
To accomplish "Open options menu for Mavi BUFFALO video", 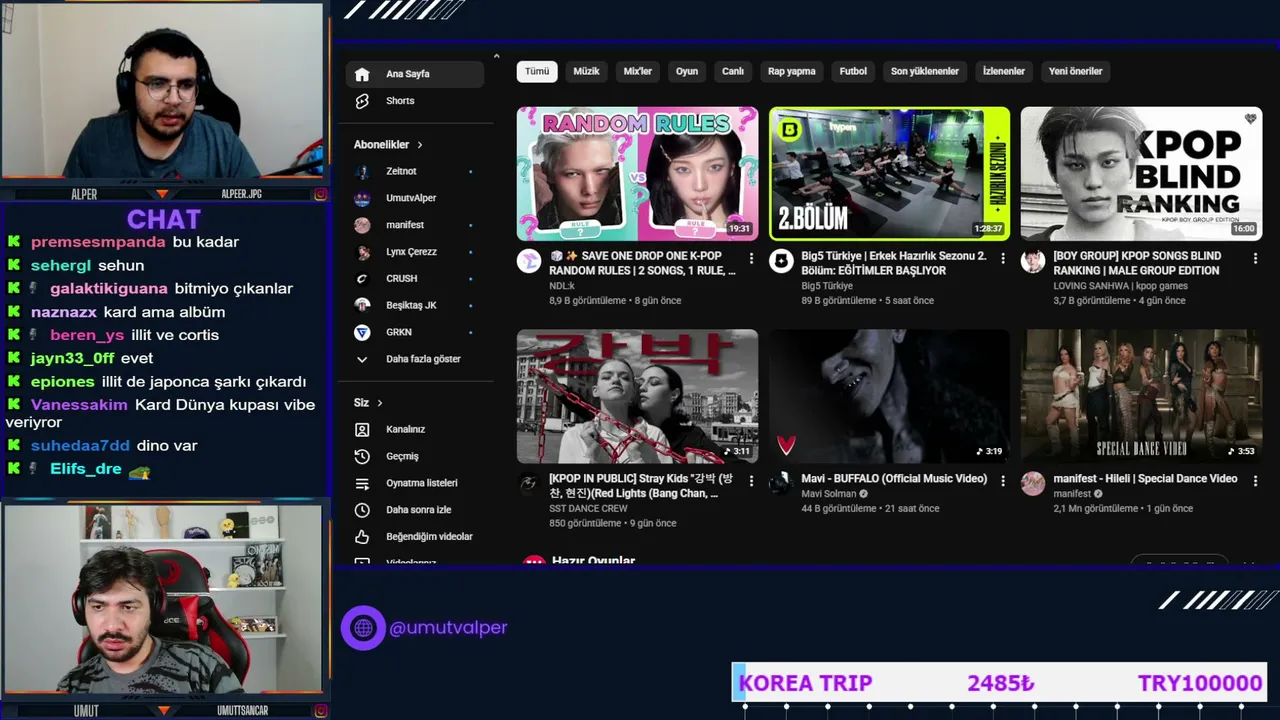I will (1003, 481).
